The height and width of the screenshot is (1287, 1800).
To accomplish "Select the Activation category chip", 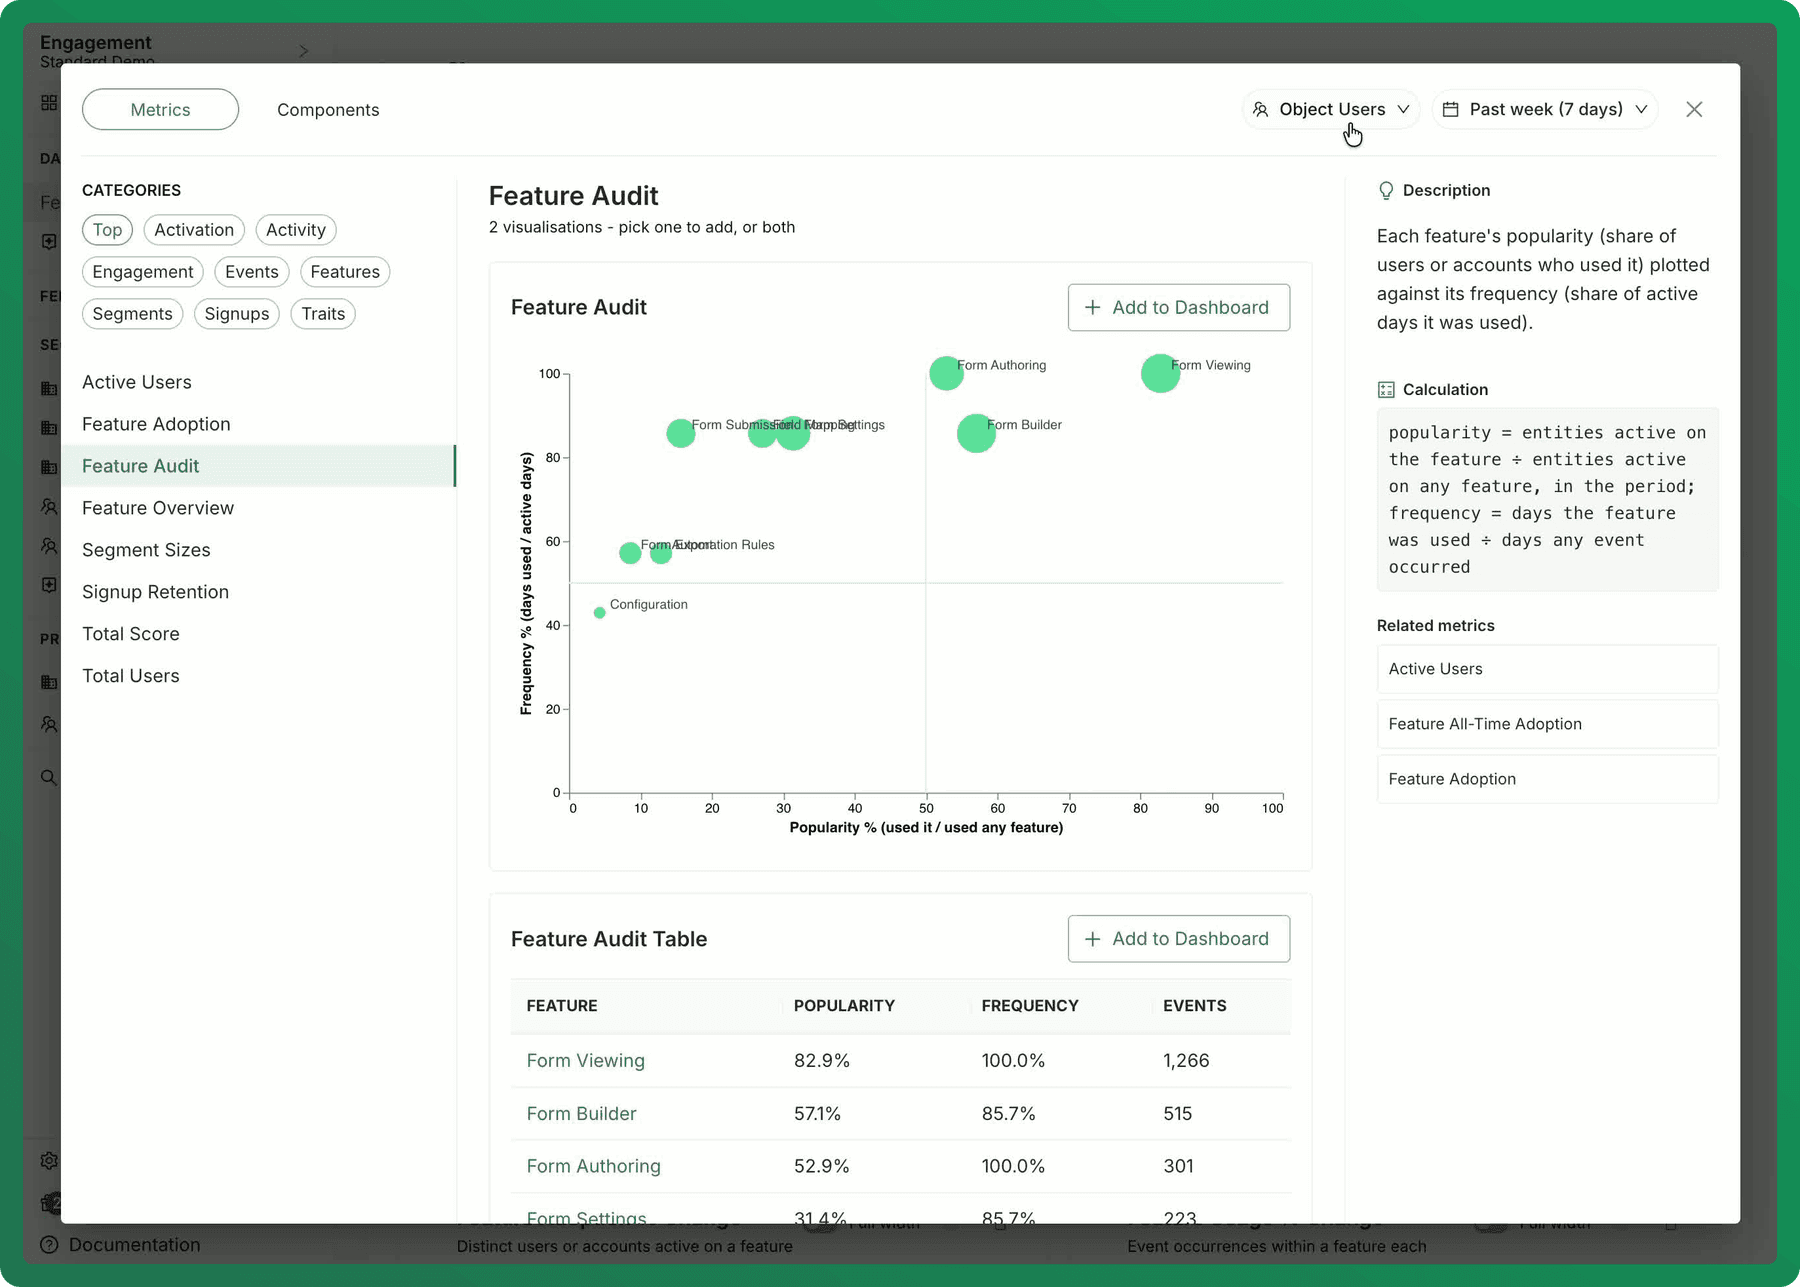I will click(x=194, y=230).
